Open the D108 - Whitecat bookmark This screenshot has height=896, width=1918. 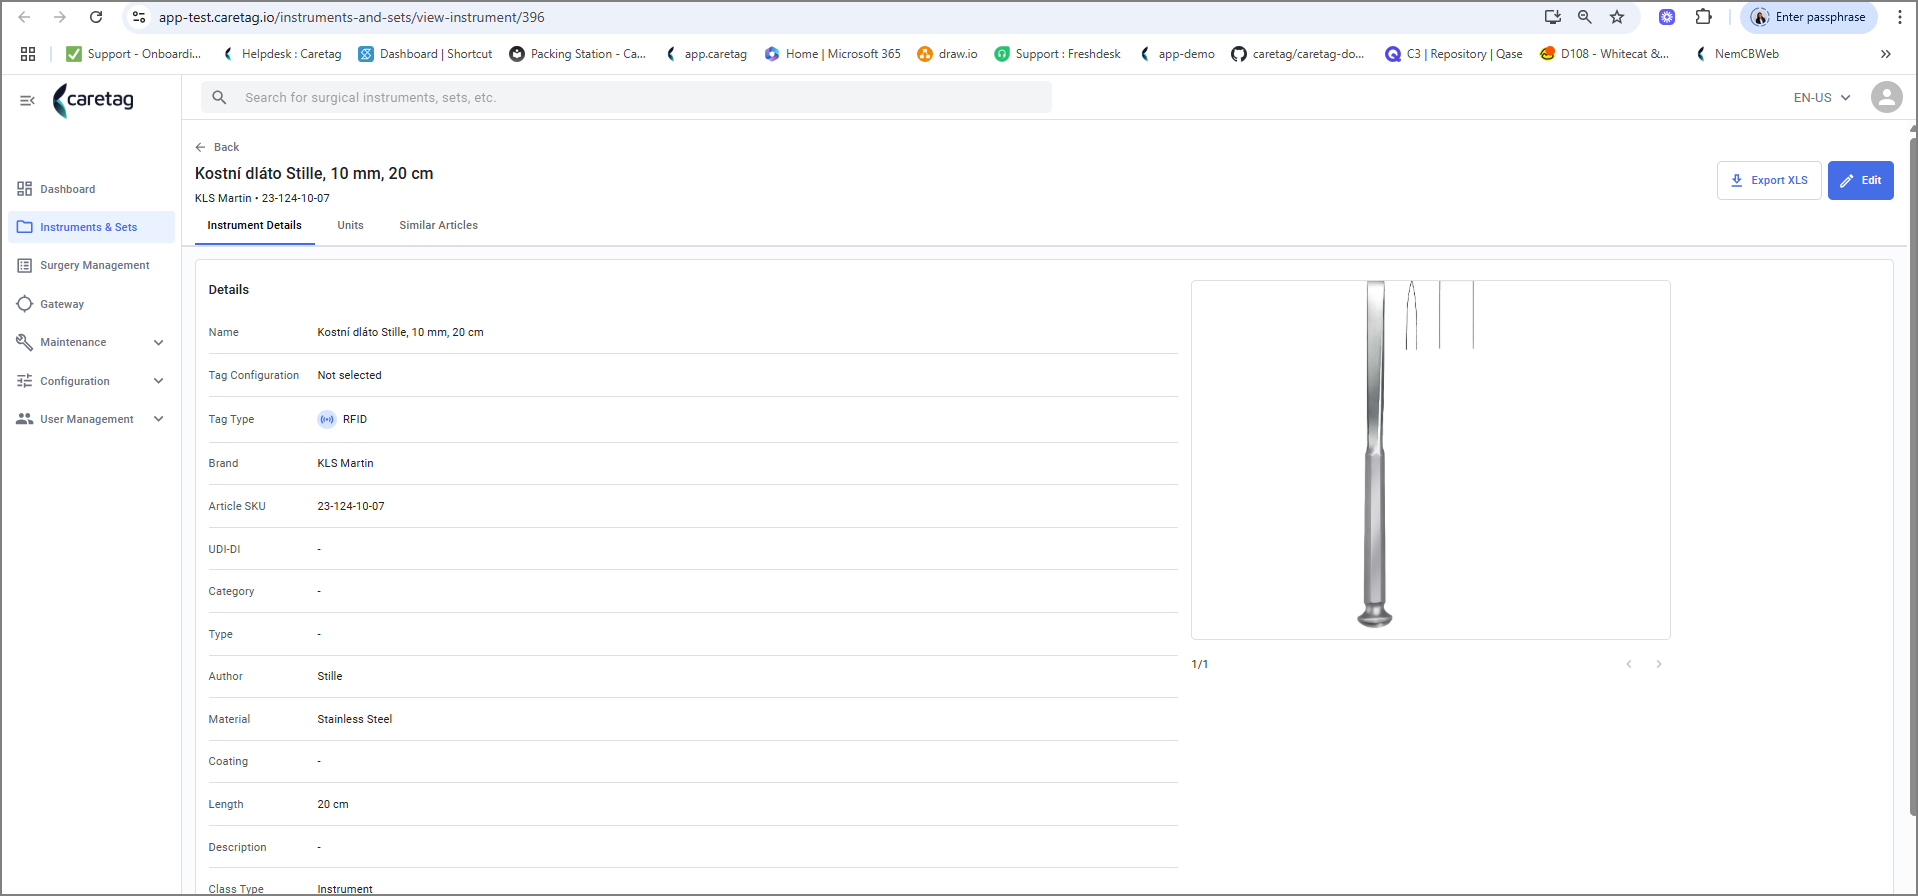(1604, 54)
